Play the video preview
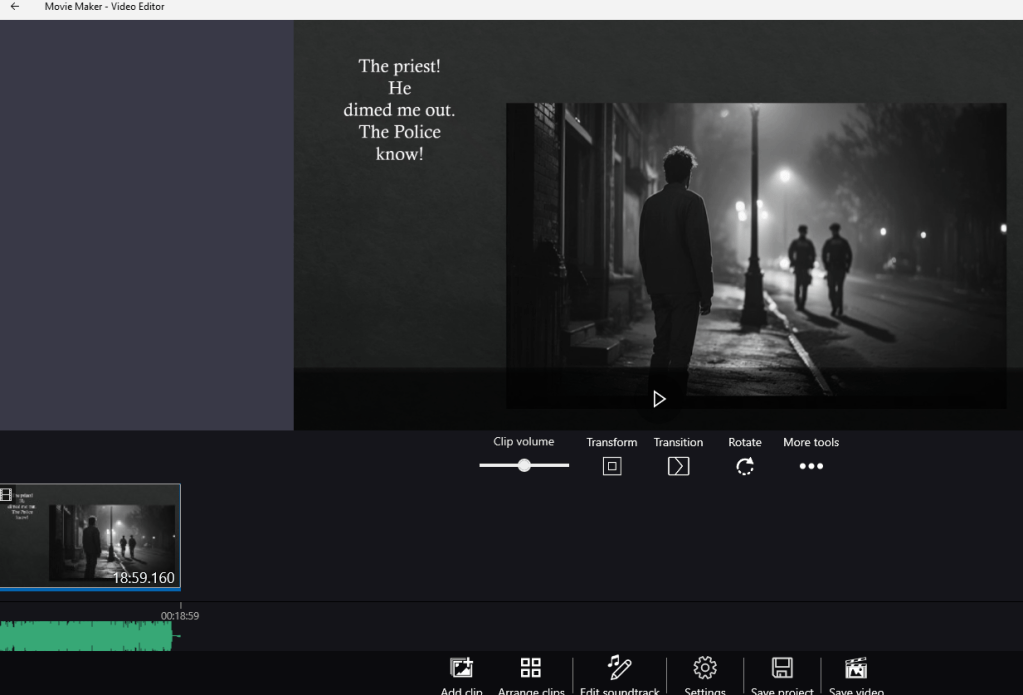1023x695 pixels. 659,399
